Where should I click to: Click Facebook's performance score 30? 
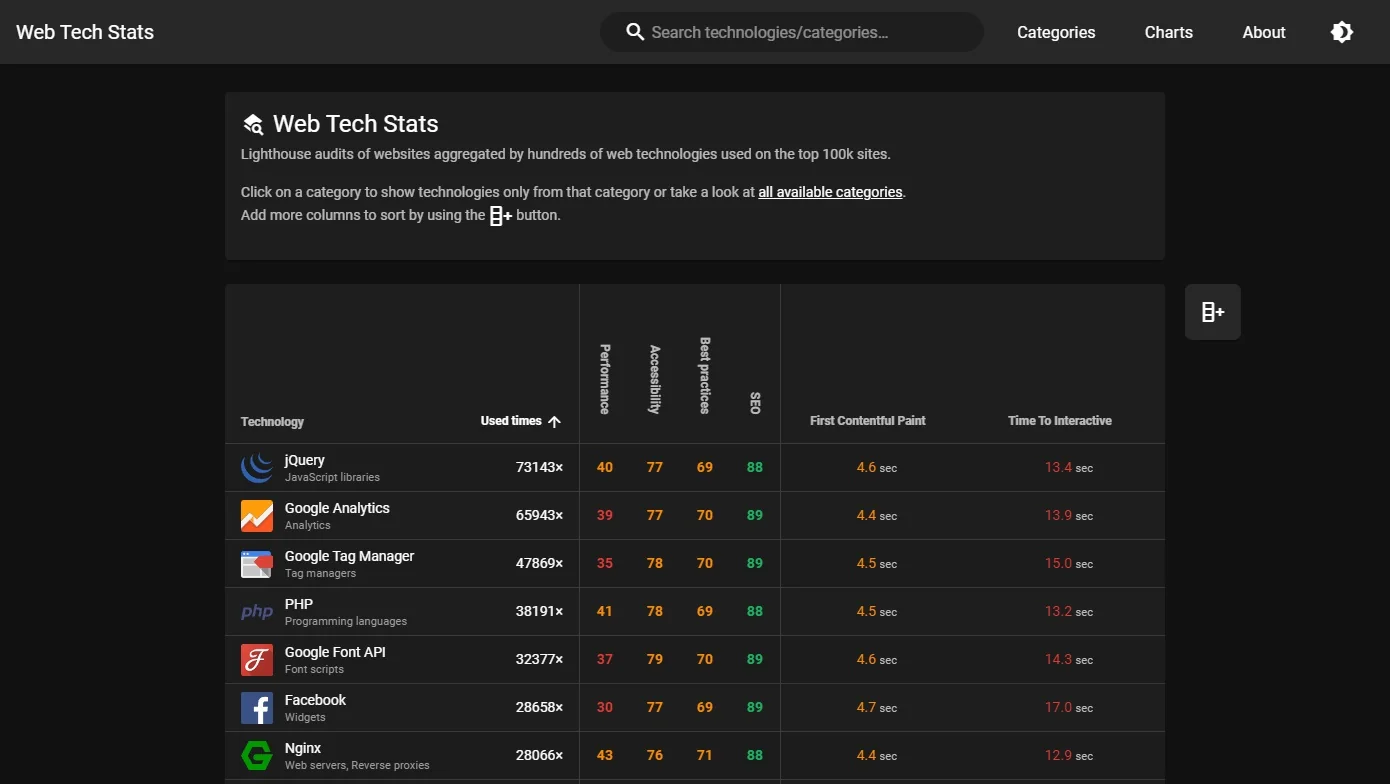click(605, 707)
